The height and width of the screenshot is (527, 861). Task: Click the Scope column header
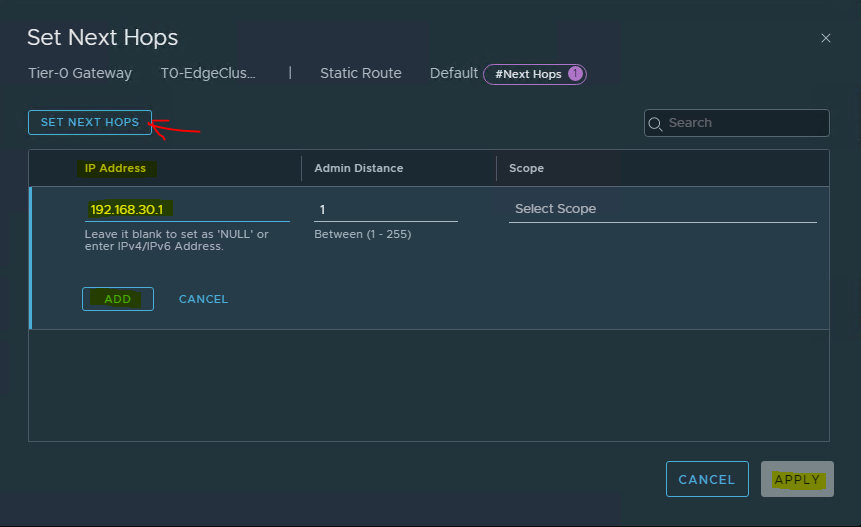(x=526, y=168)
